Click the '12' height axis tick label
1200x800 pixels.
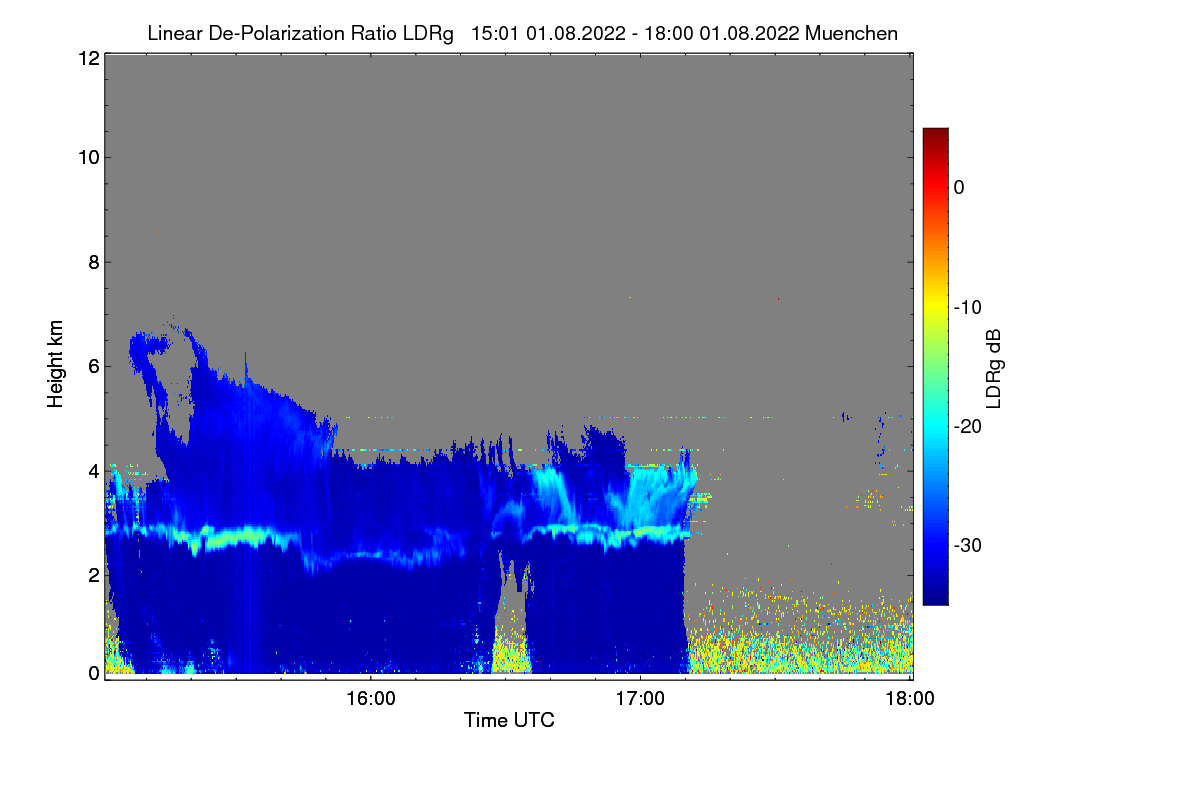[x=87, y=59]
